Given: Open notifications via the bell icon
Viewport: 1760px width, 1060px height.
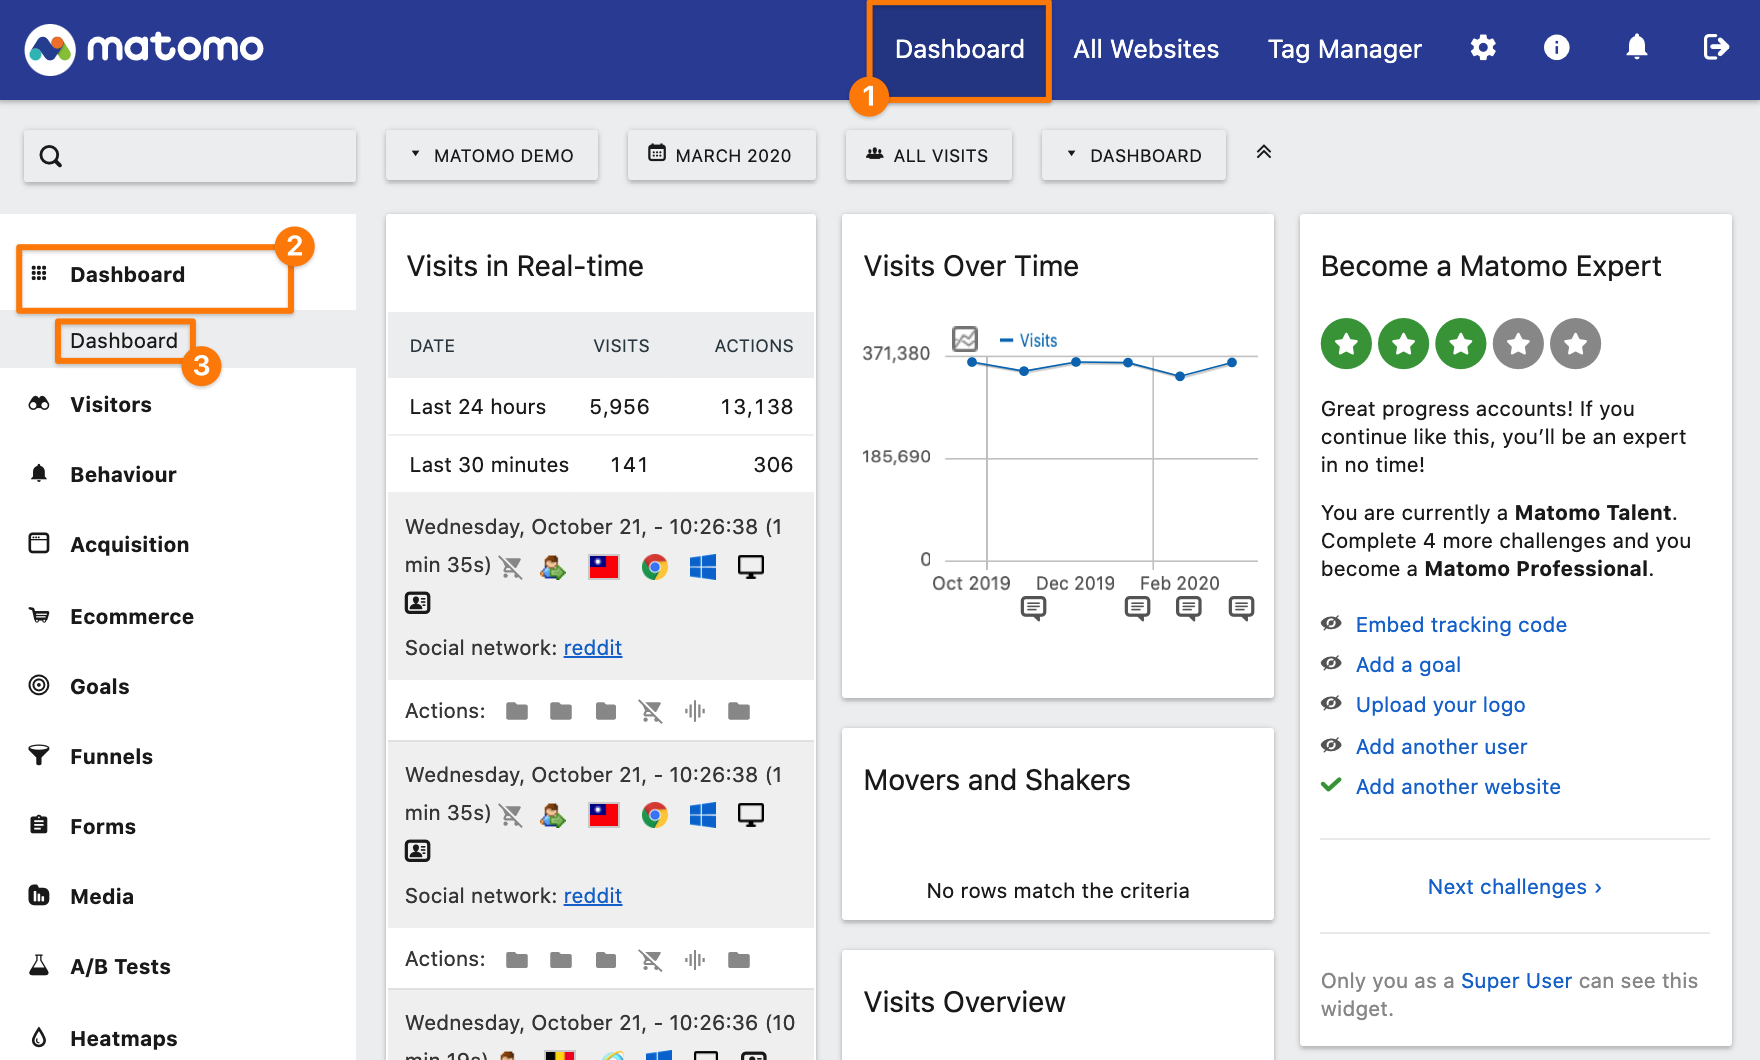Looking at the screenshot, I should point(1637,47).
